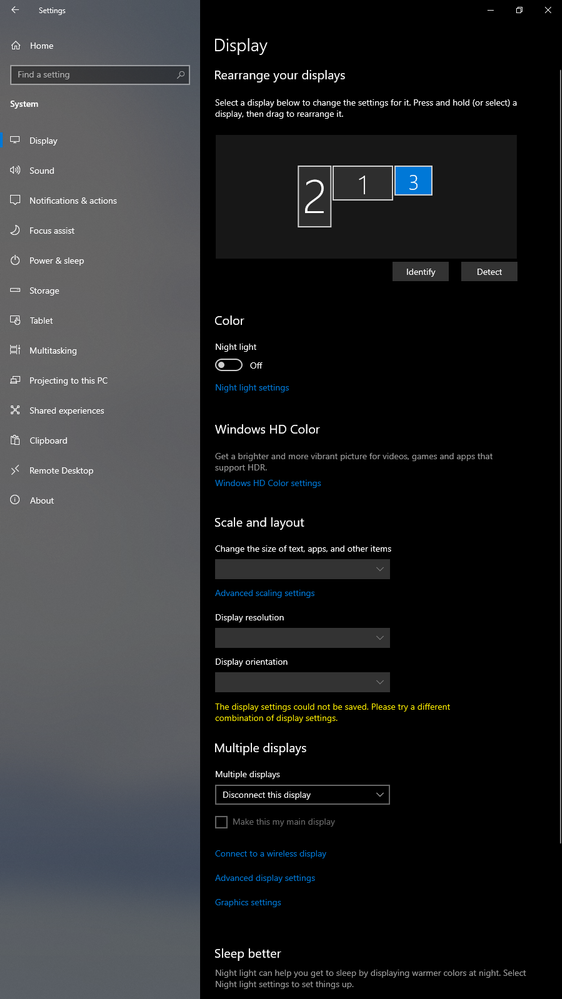Click the Display monitor icon
This screenshot has width=562, height=999.
pos(16,140)
